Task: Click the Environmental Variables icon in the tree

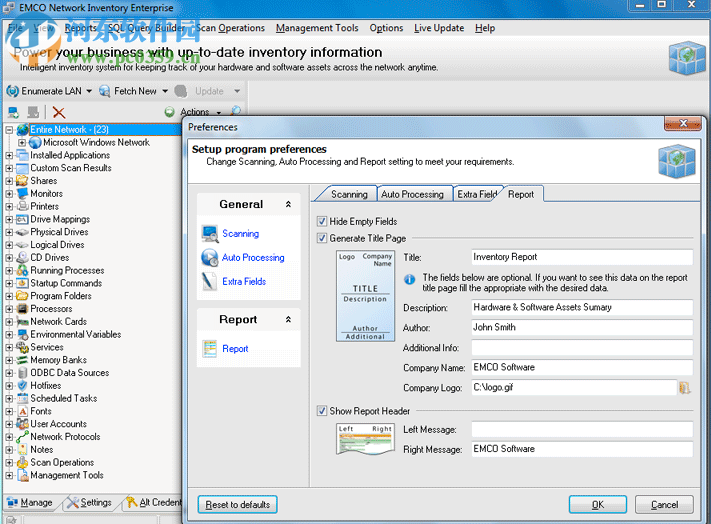Action: pos(22,335)
